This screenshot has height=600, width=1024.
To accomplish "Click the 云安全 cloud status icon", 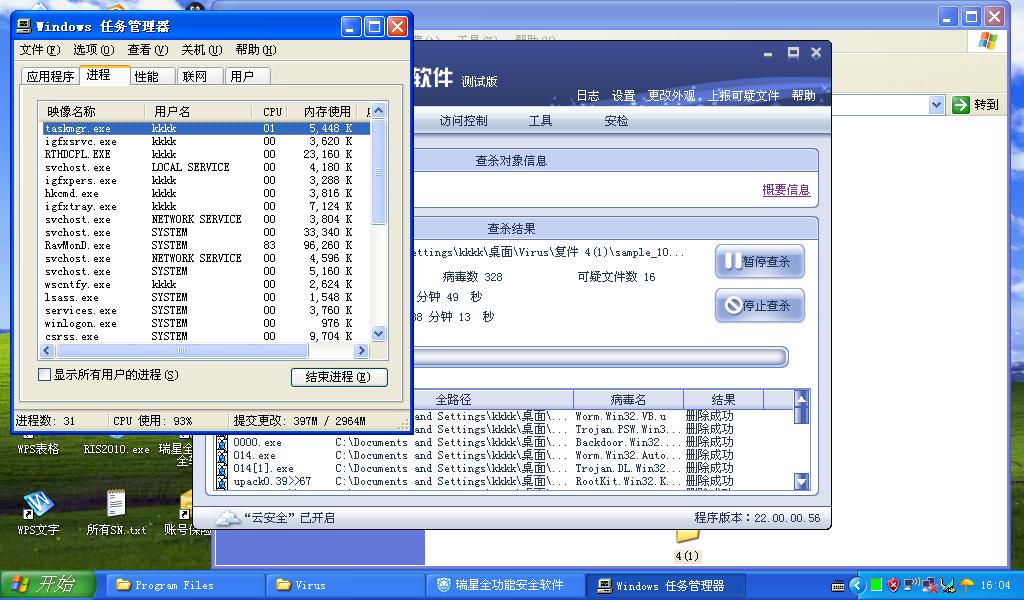I will (x=228, y=518).
